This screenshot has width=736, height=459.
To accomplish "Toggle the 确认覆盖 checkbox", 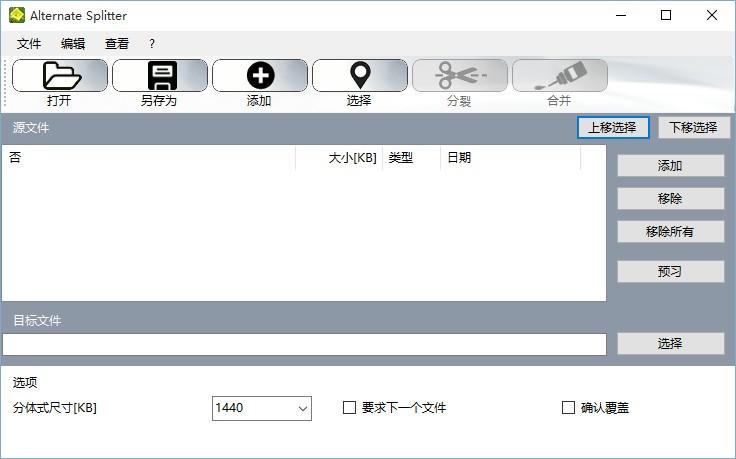I will point(569,408).
